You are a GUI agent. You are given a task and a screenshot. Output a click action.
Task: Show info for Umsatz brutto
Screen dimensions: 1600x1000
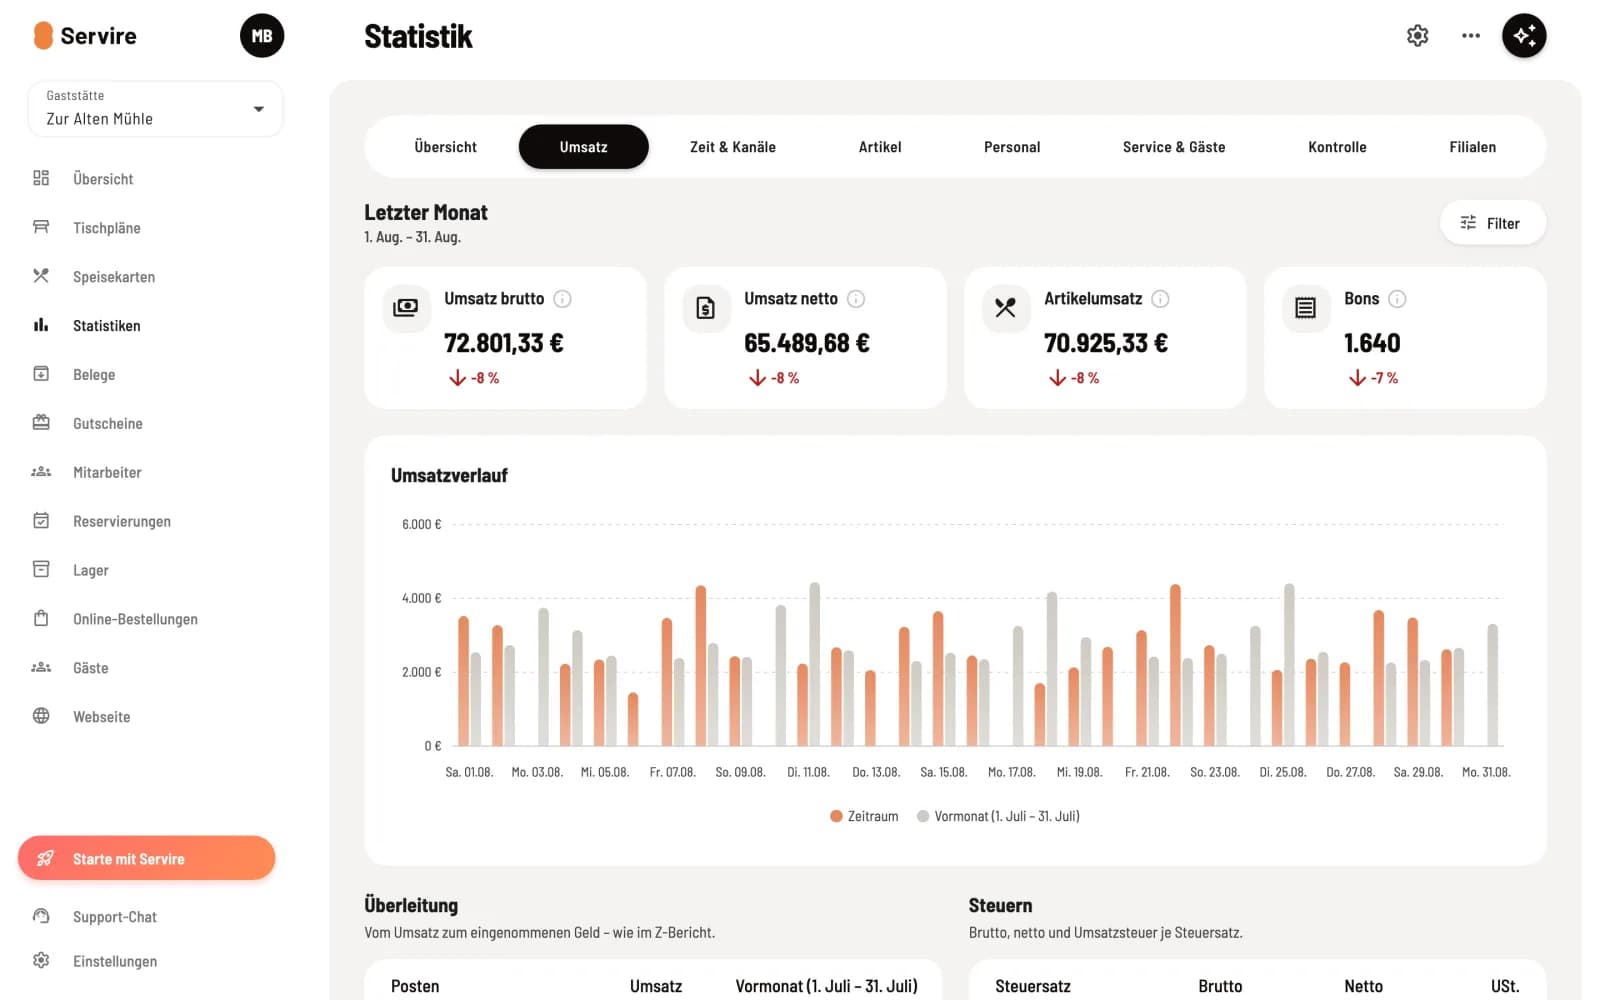[562, 299]
